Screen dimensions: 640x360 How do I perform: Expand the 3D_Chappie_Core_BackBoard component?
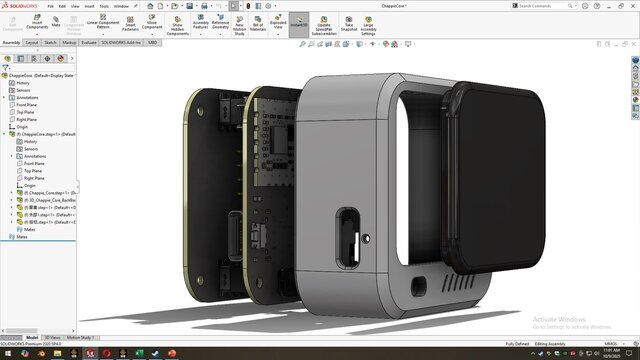point(12,200)
